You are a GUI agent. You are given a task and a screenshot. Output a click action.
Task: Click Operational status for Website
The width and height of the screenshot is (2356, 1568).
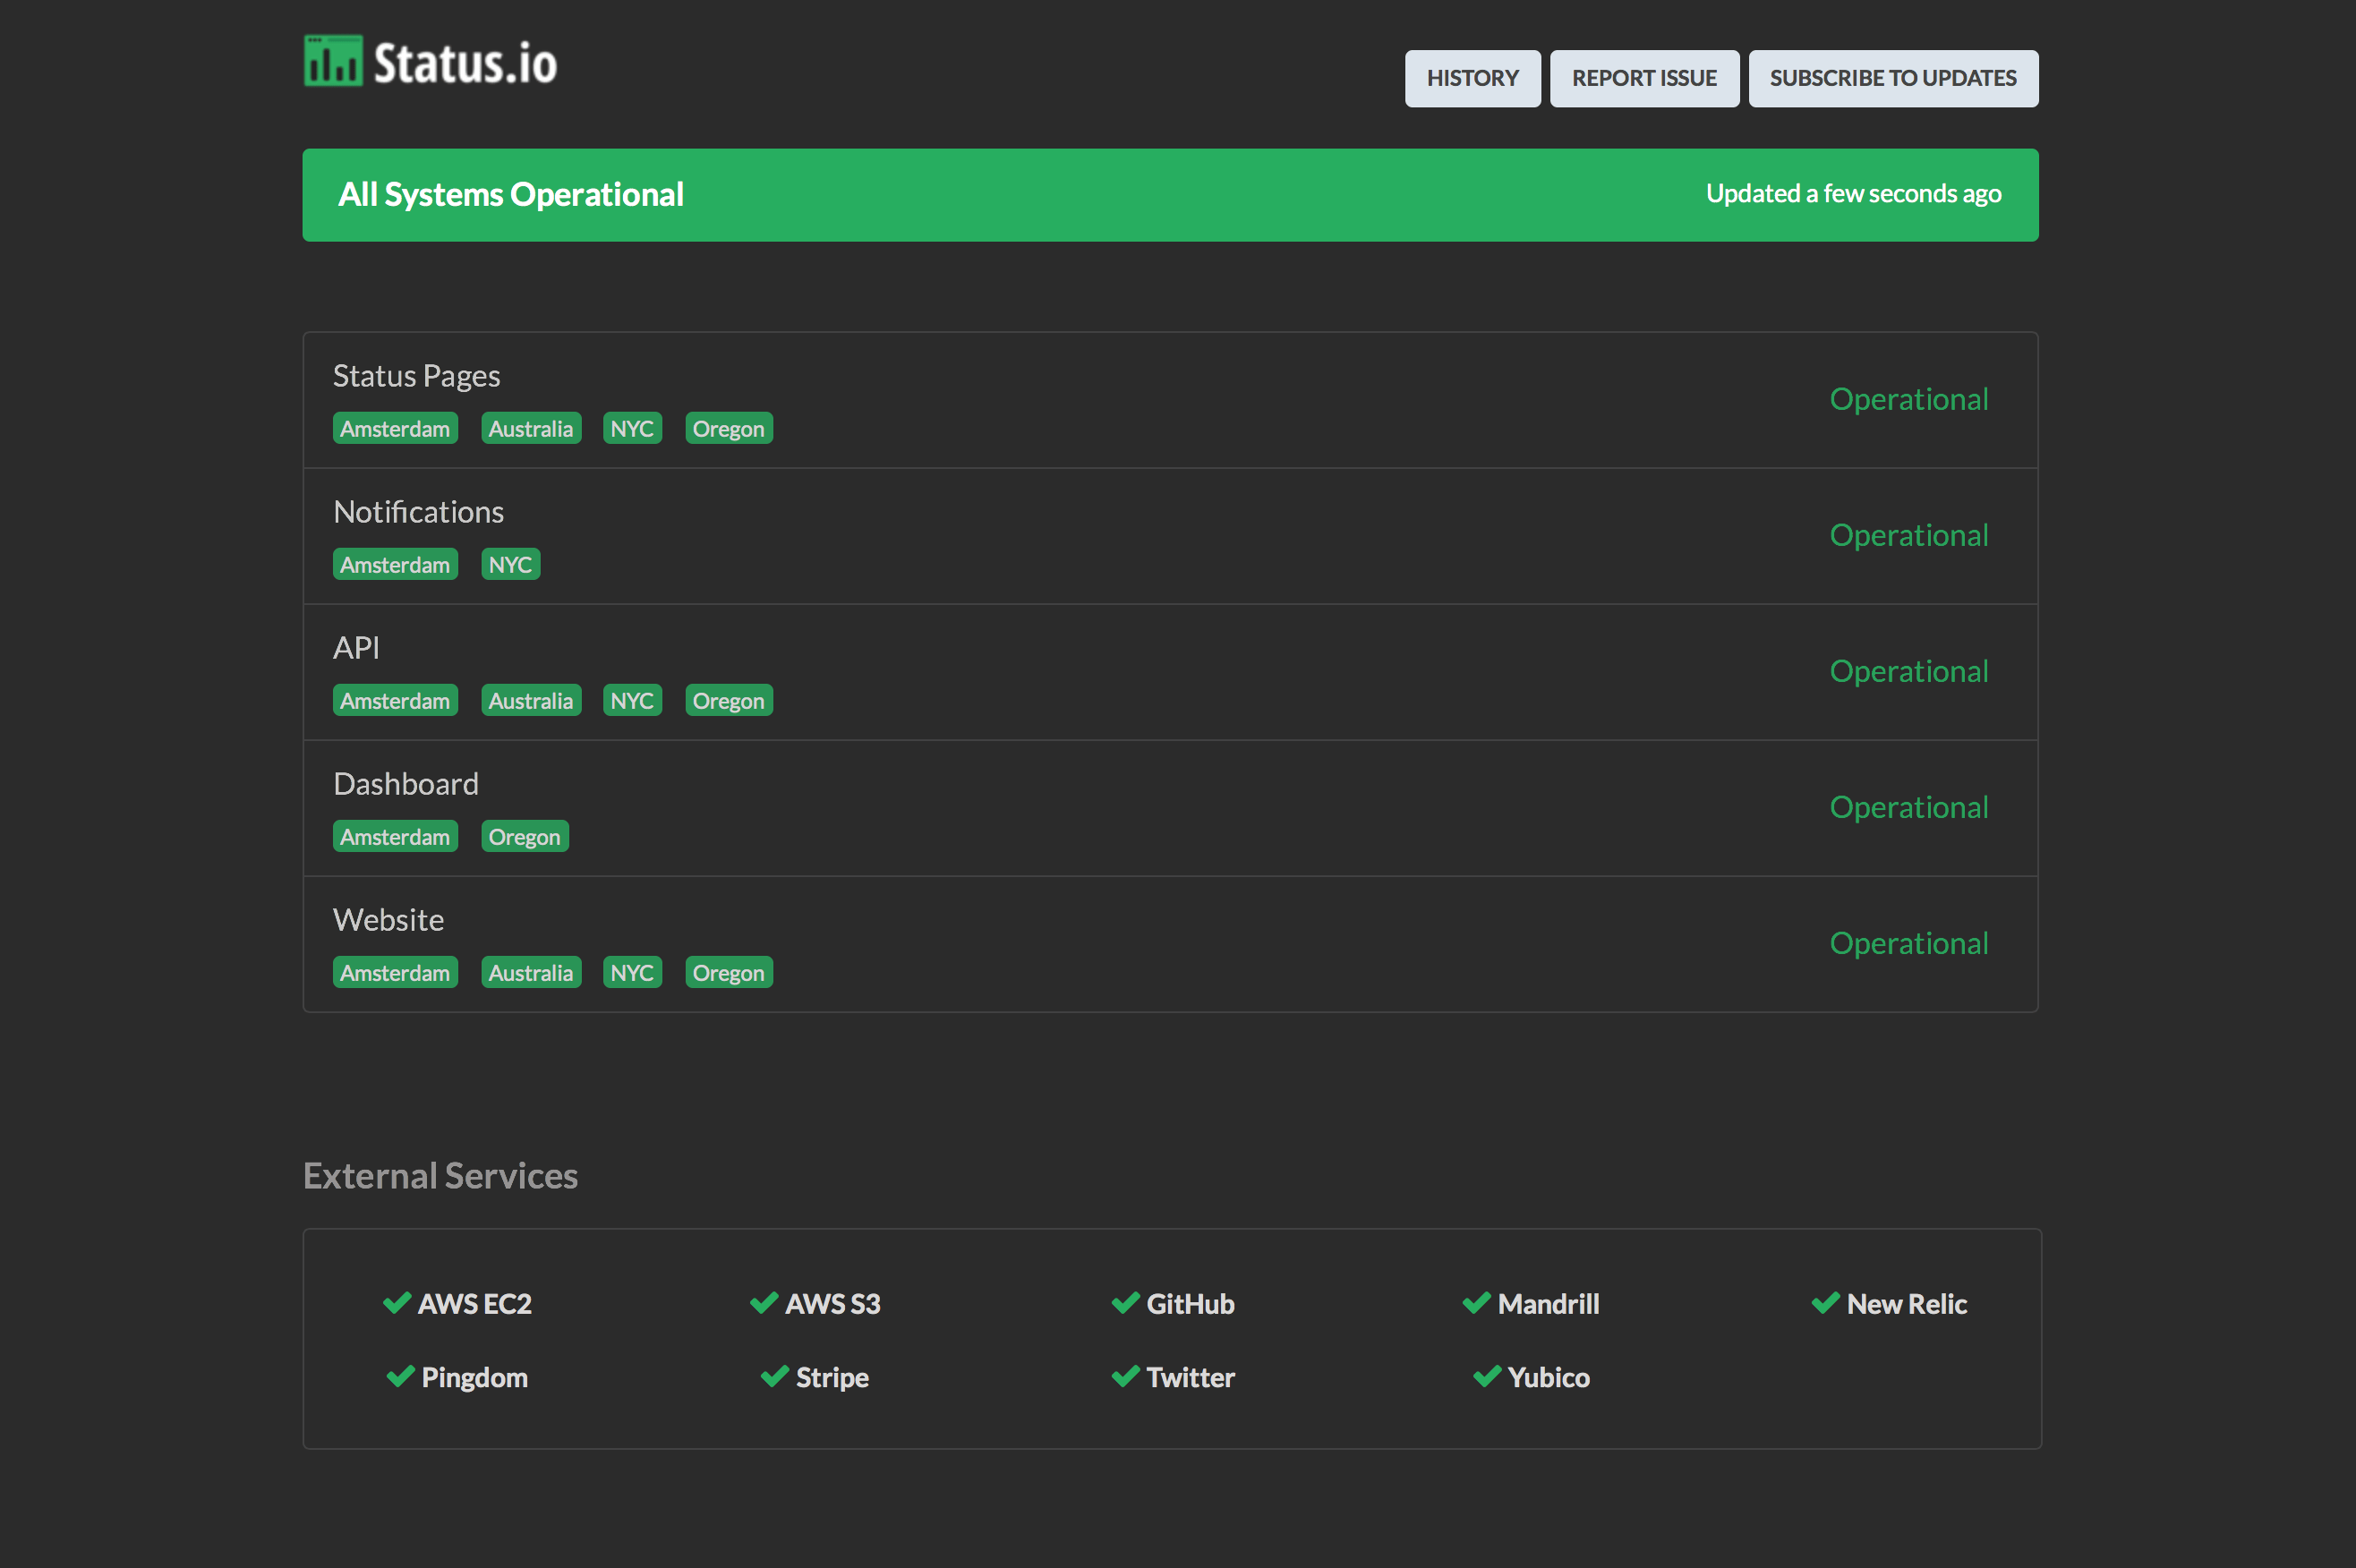[x=1908, y=943]
